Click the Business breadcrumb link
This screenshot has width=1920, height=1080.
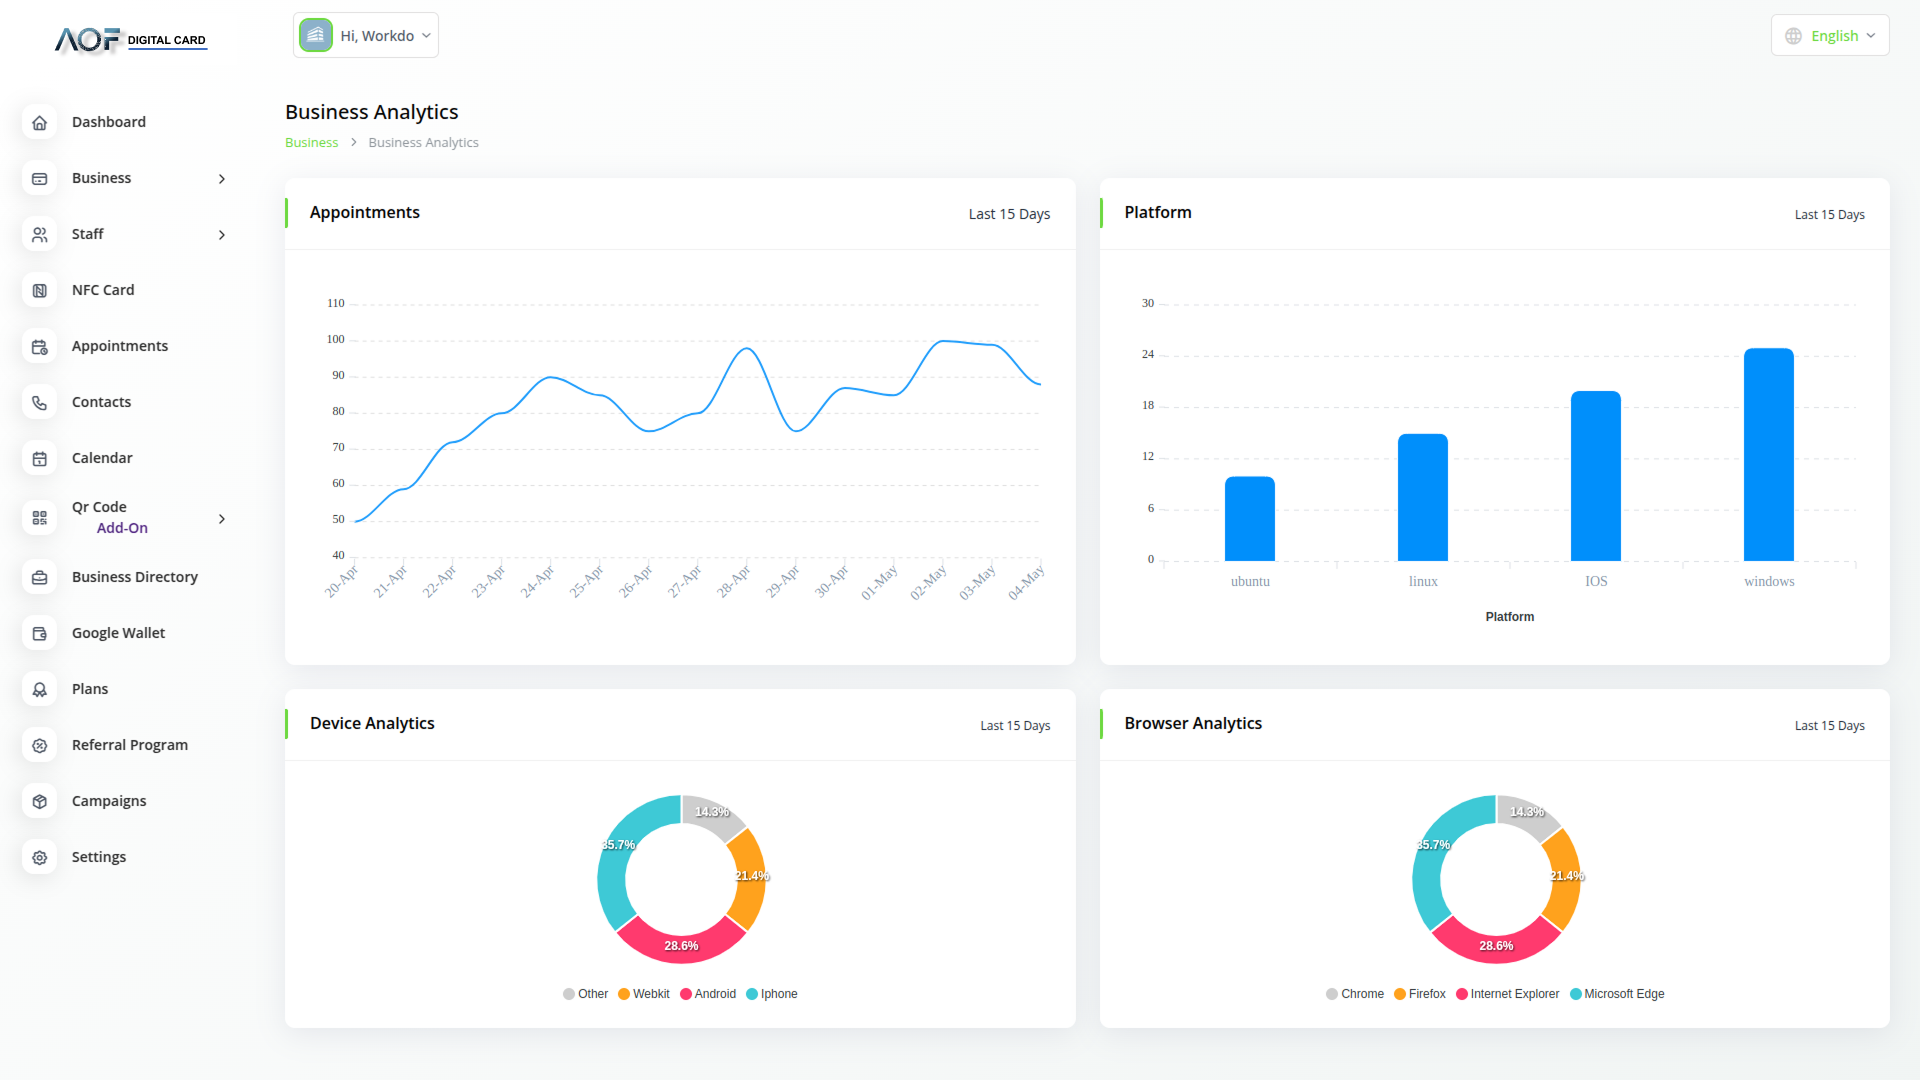tap(311, 143)
